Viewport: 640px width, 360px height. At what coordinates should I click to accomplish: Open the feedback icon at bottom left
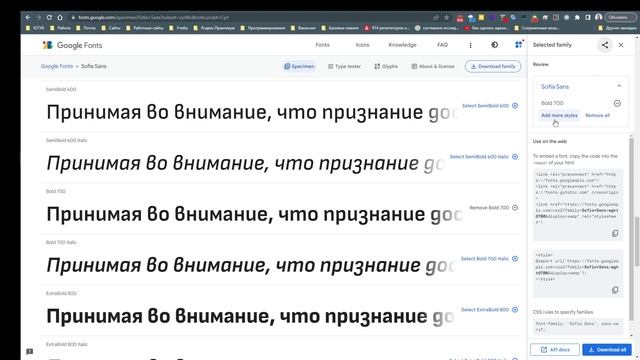click(29, 351)
